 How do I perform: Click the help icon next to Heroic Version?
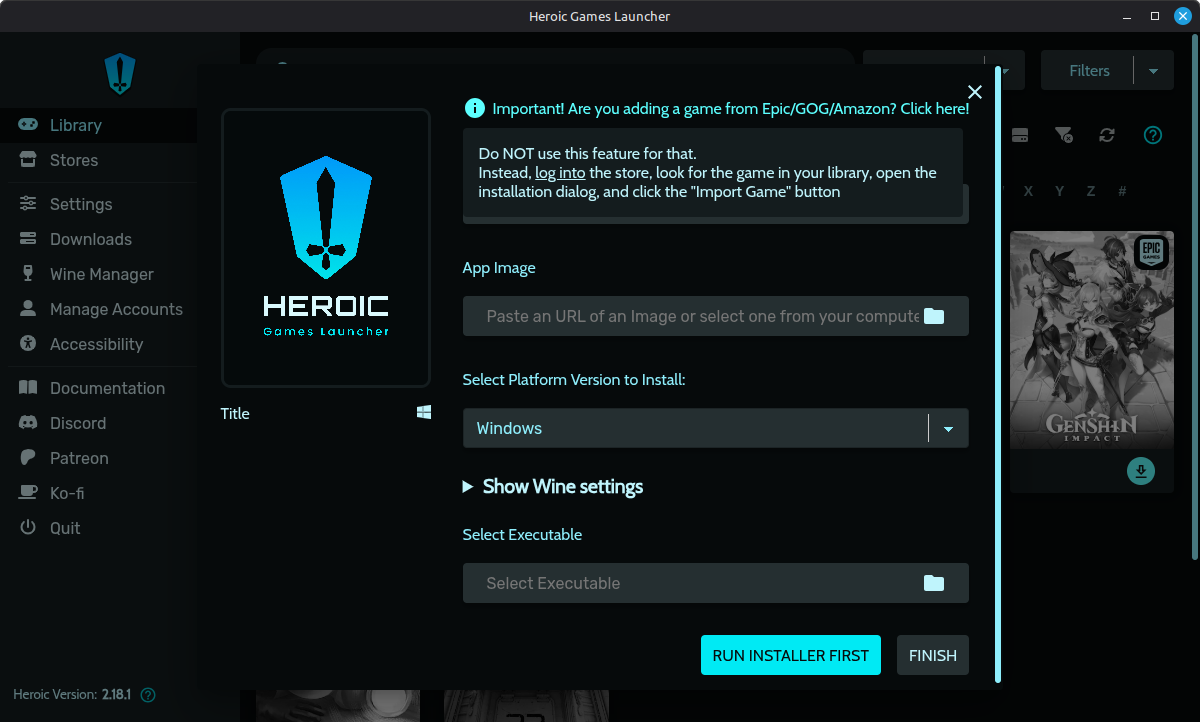click(148, 694)
